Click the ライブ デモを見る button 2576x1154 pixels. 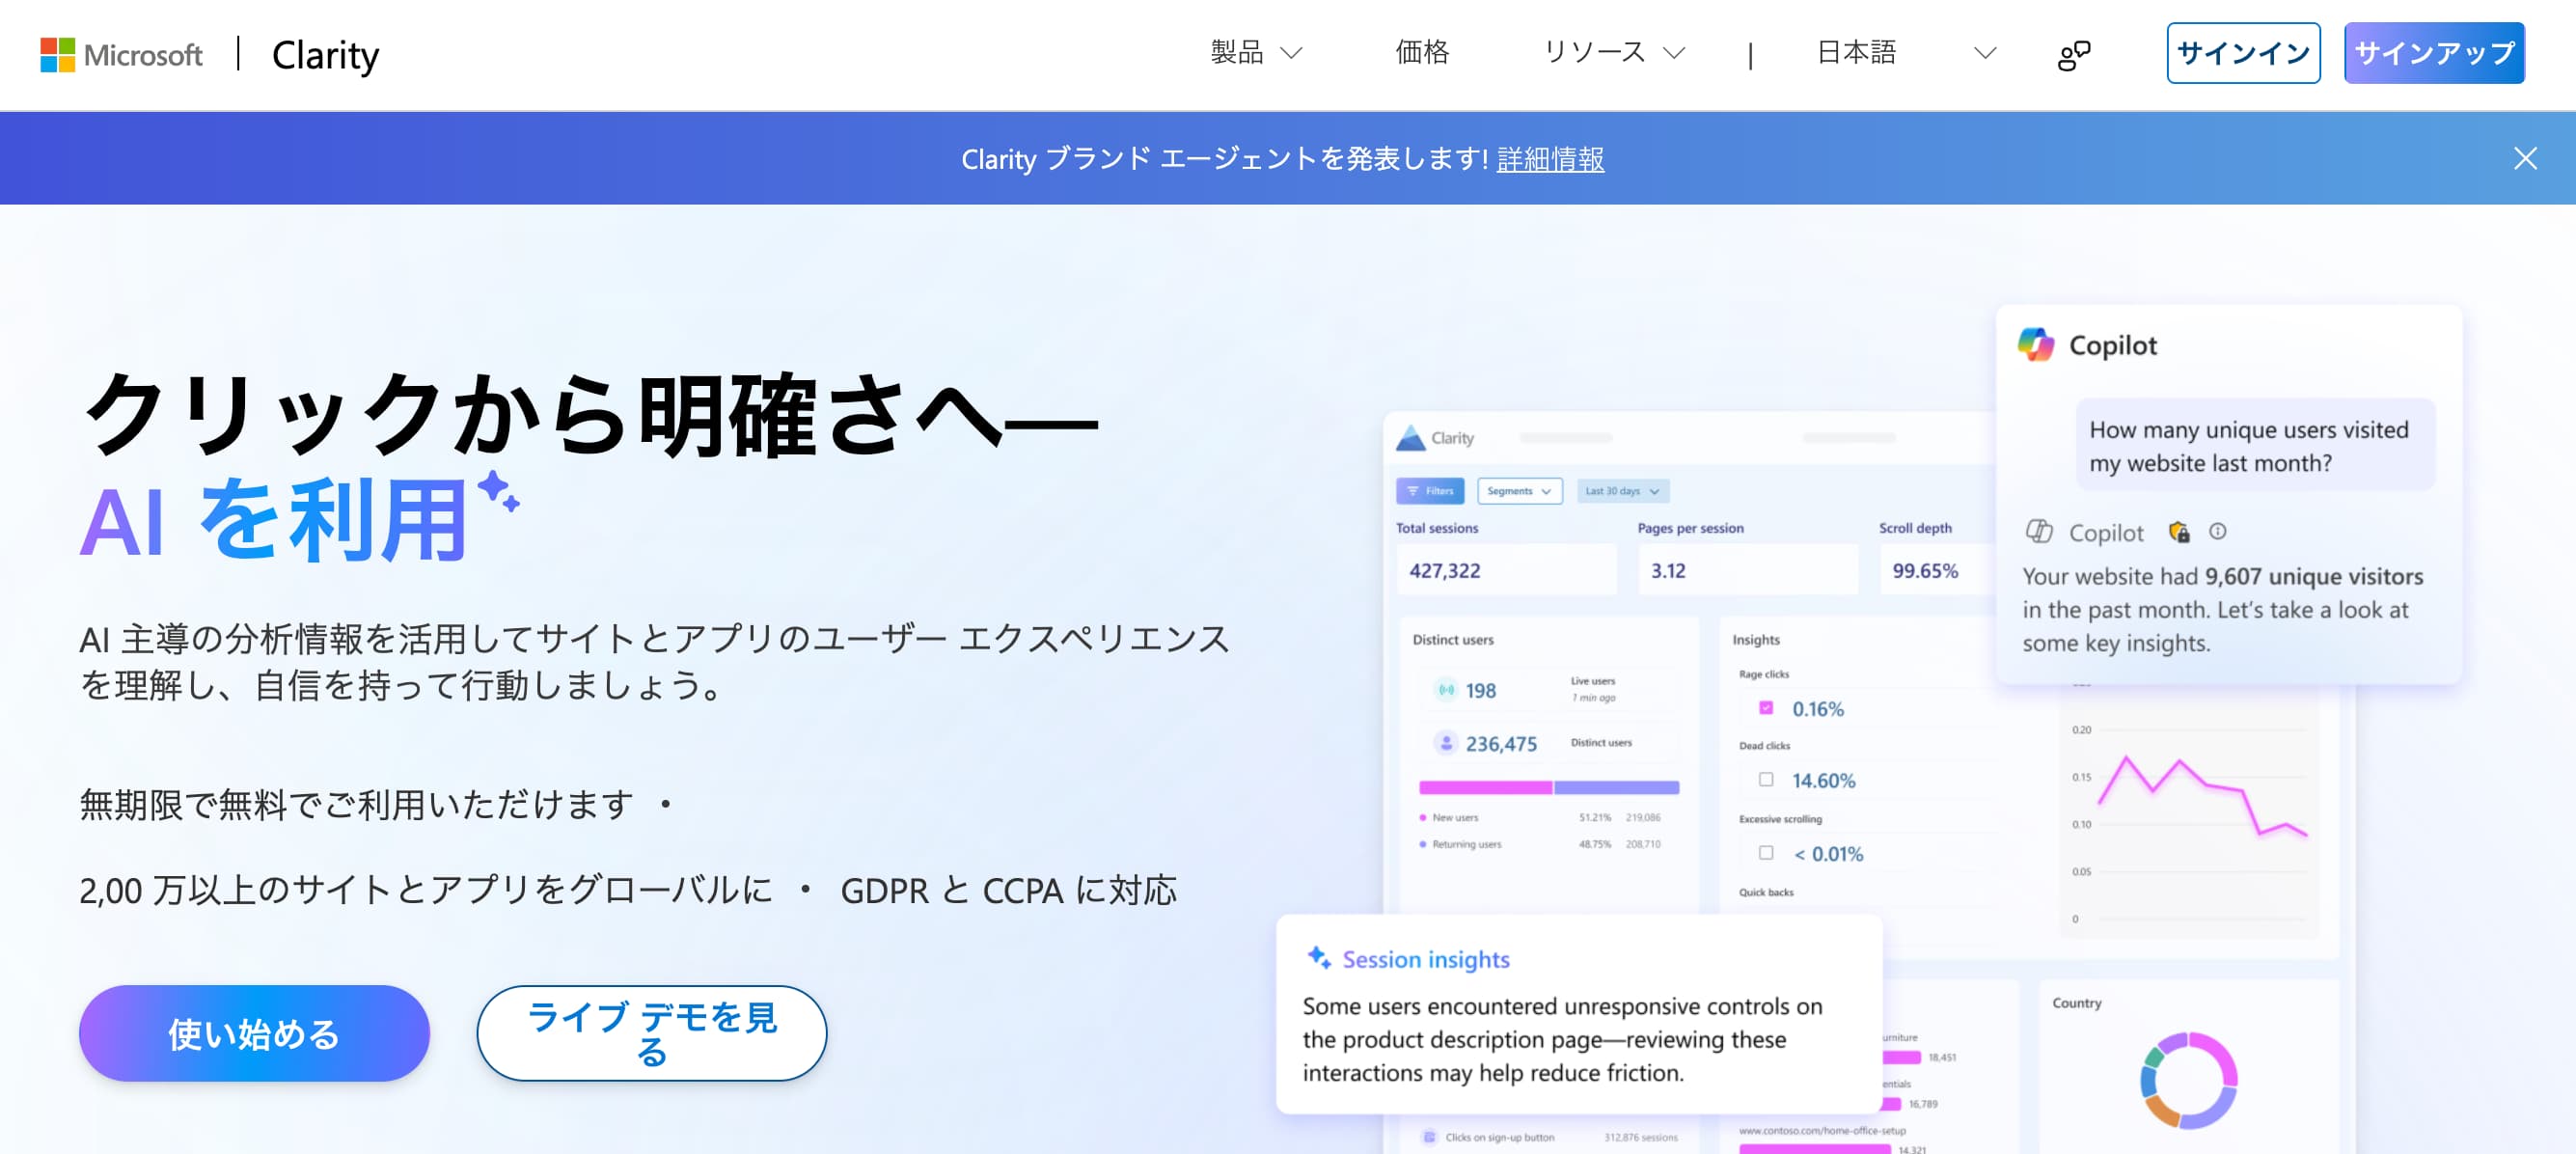[x=652, y=1033]
